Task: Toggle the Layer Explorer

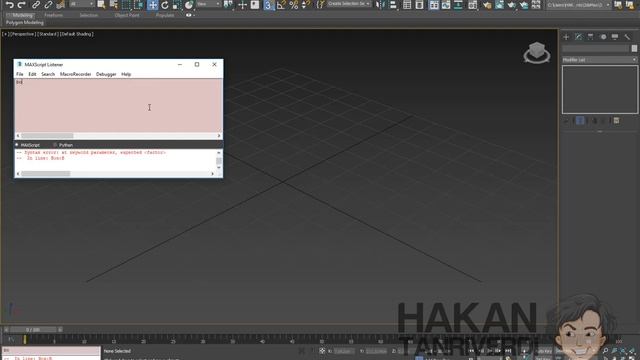Action: pyautogui.click(x=419, y=5)
